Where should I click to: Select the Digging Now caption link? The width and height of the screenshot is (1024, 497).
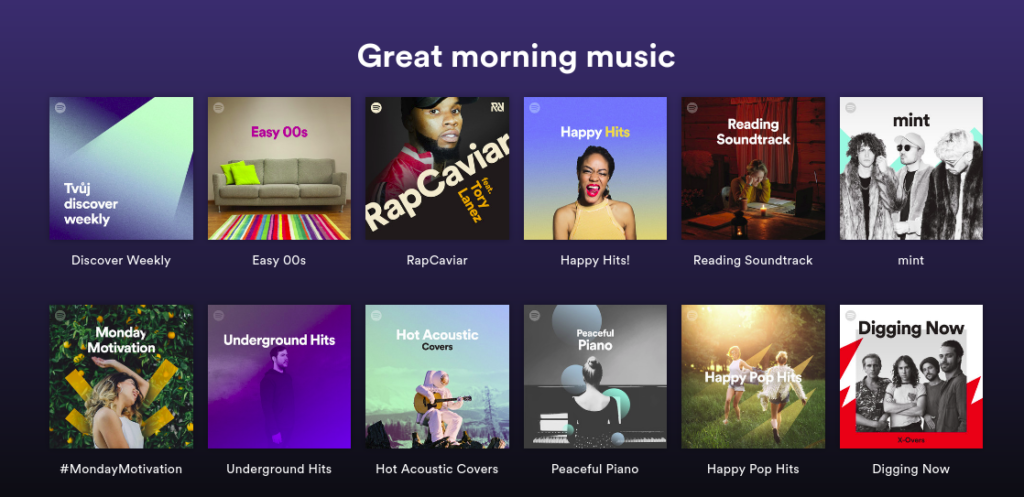click(911, 469)
